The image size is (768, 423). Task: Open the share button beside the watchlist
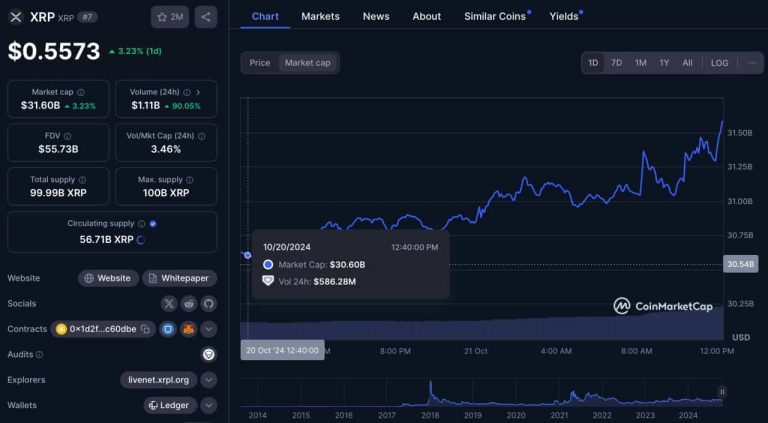[206, 17]
